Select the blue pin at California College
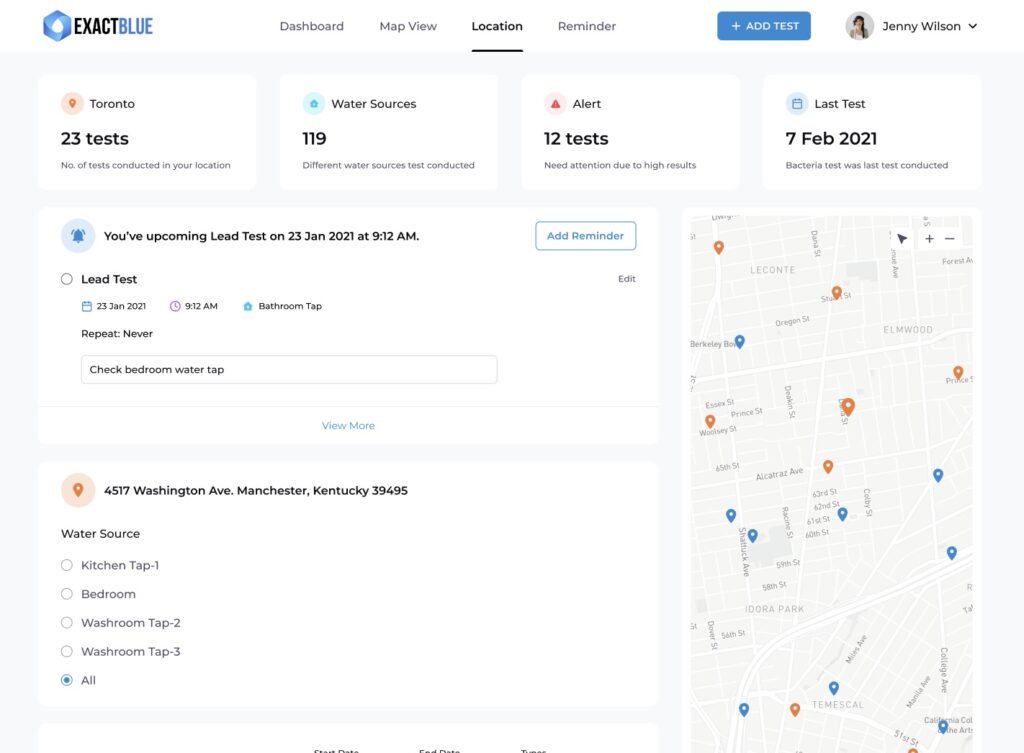Screen dimensions: 1024x753 click(x=943, y=726)
